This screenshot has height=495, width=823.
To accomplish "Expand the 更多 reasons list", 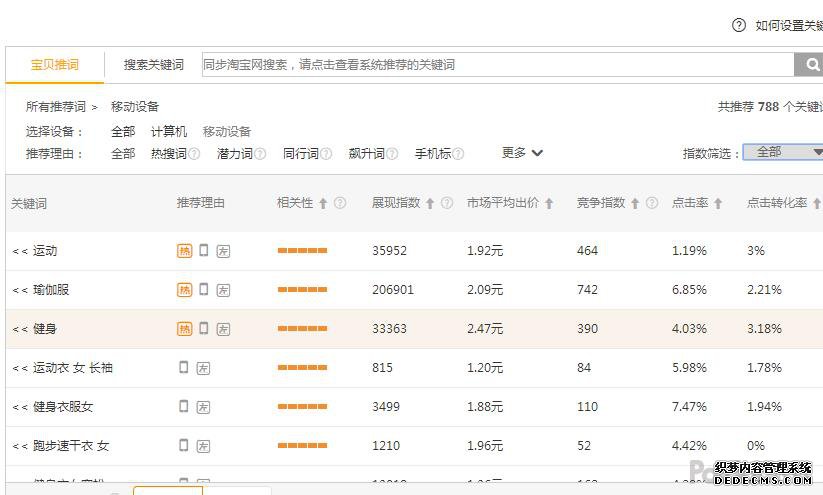I will coord(522,153).
